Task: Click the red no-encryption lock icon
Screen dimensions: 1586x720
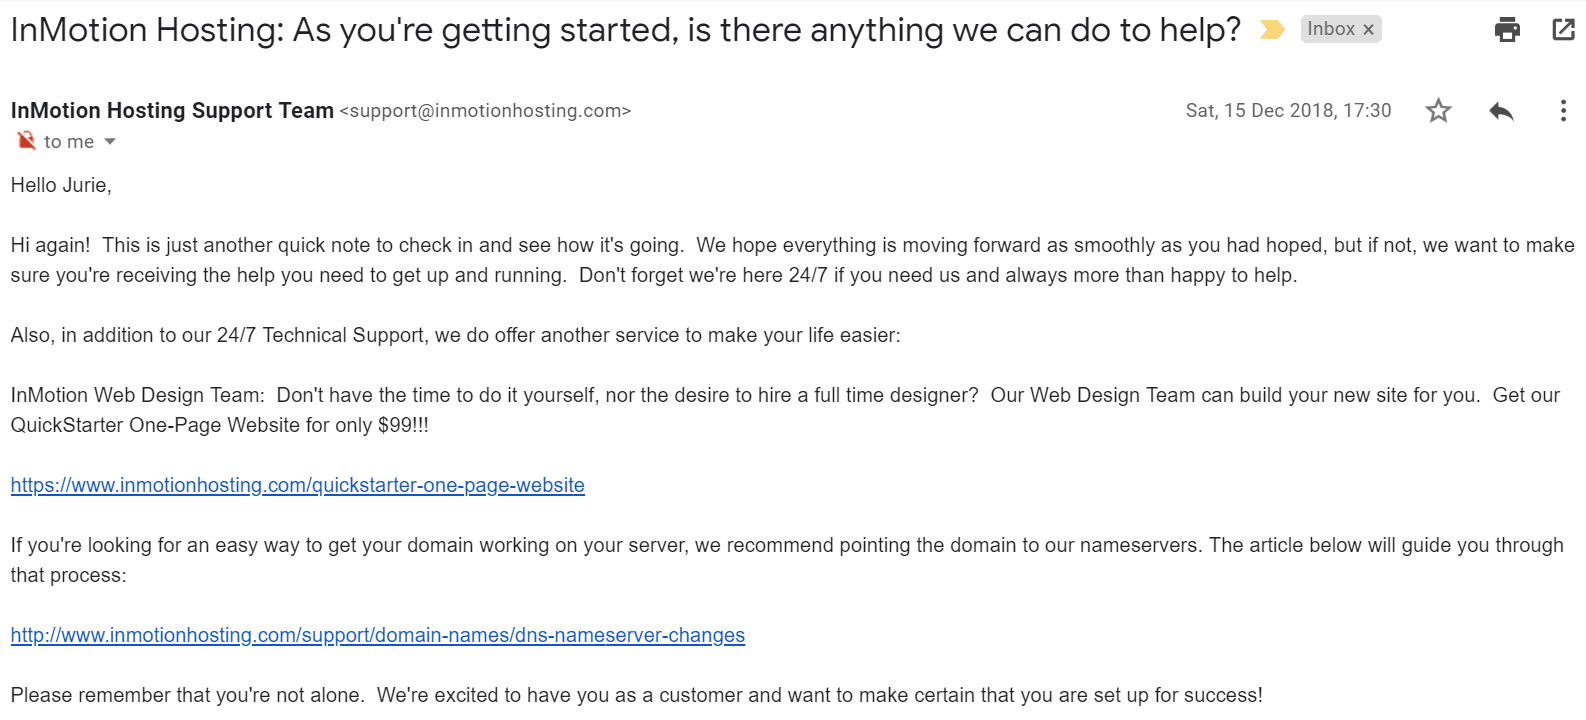Action: (x=26, y=141)
